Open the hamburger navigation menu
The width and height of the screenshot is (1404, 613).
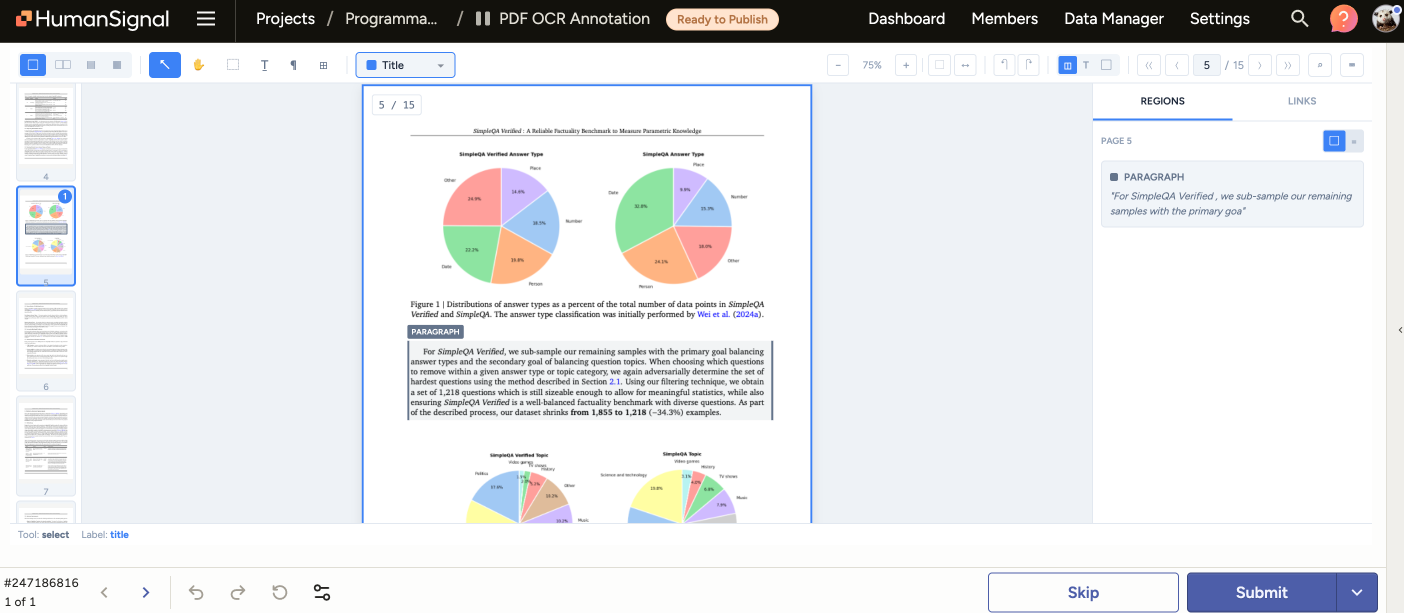click(x=206, y=18)
